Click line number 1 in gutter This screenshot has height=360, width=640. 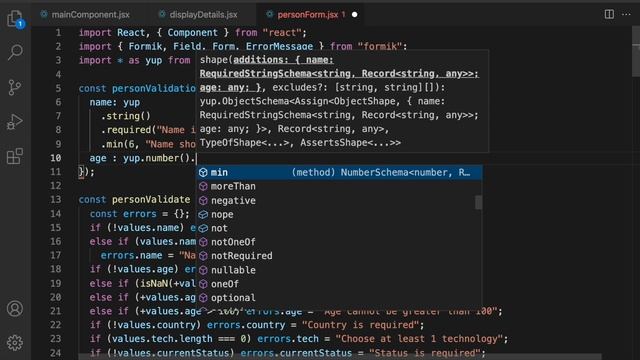click(x=58, y=33)
